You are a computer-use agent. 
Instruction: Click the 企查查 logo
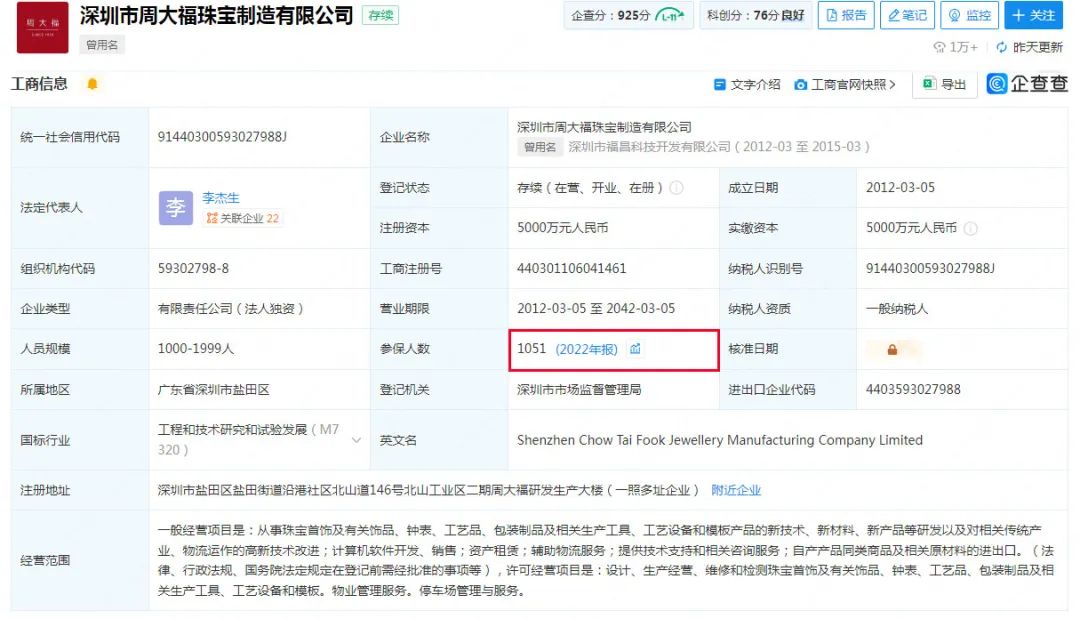pos(1027,83)
